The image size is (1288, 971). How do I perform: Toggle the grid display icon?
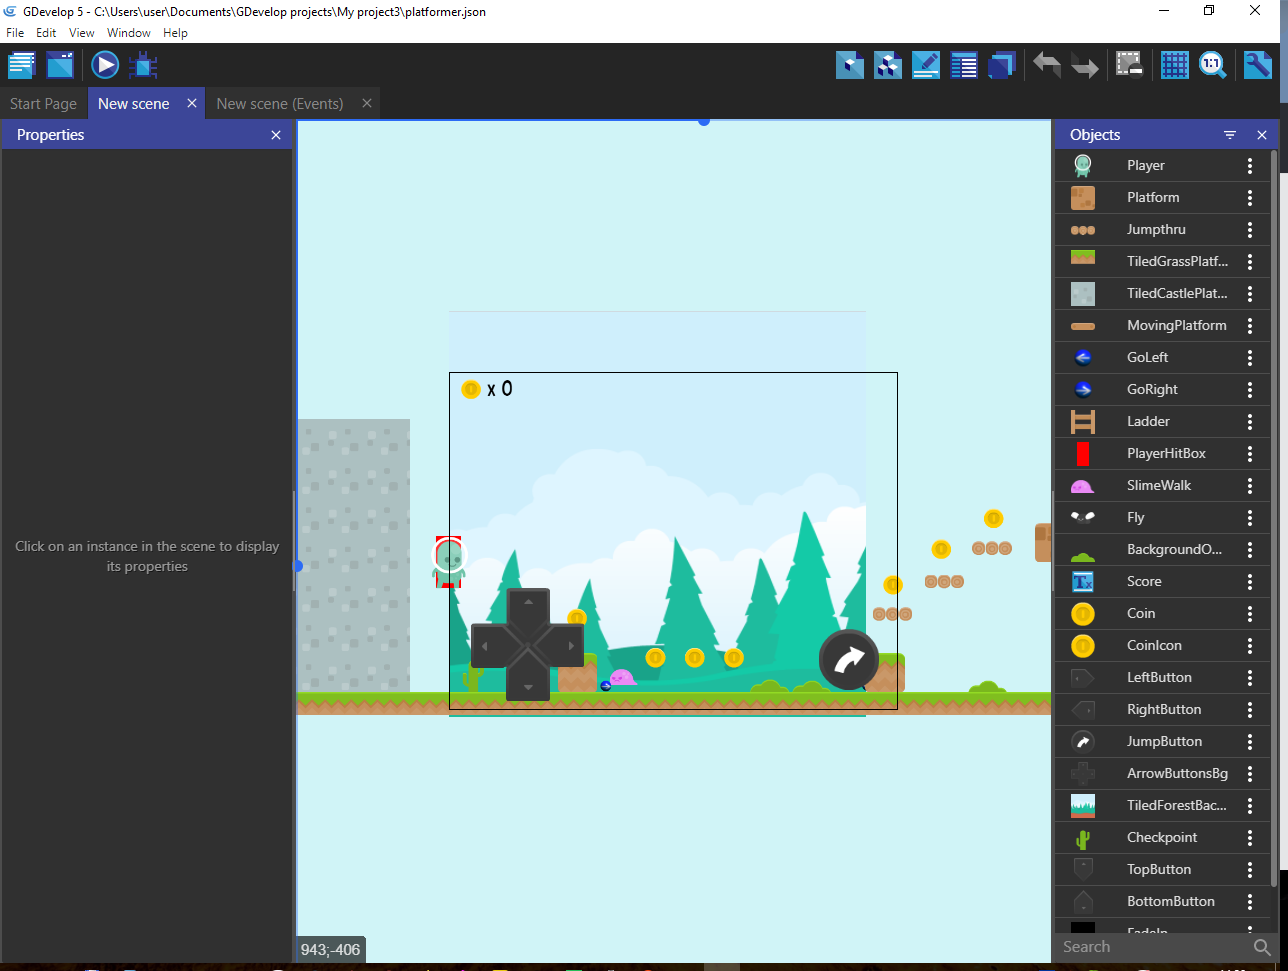pos(1174,66)
